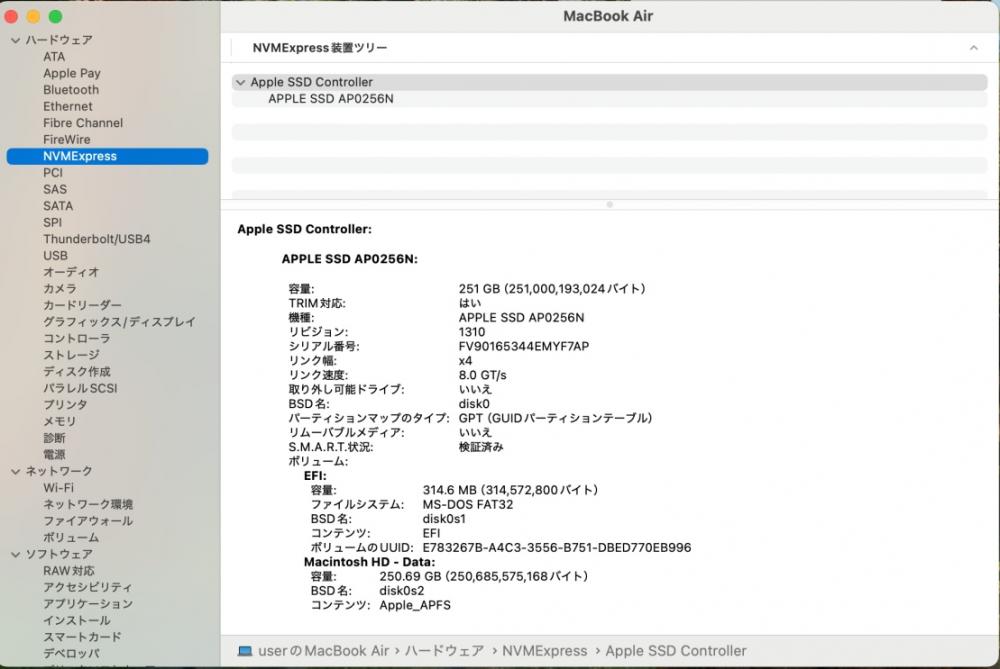Select APPLE SSD AP0256N row in device tree
1000x669 pixels.
tap(609, 99)
